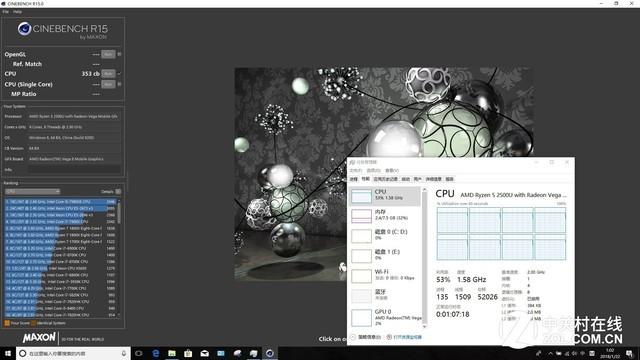Click the Cinebench R15 logo
Viewport: 640px width, 360px height.
63,30
